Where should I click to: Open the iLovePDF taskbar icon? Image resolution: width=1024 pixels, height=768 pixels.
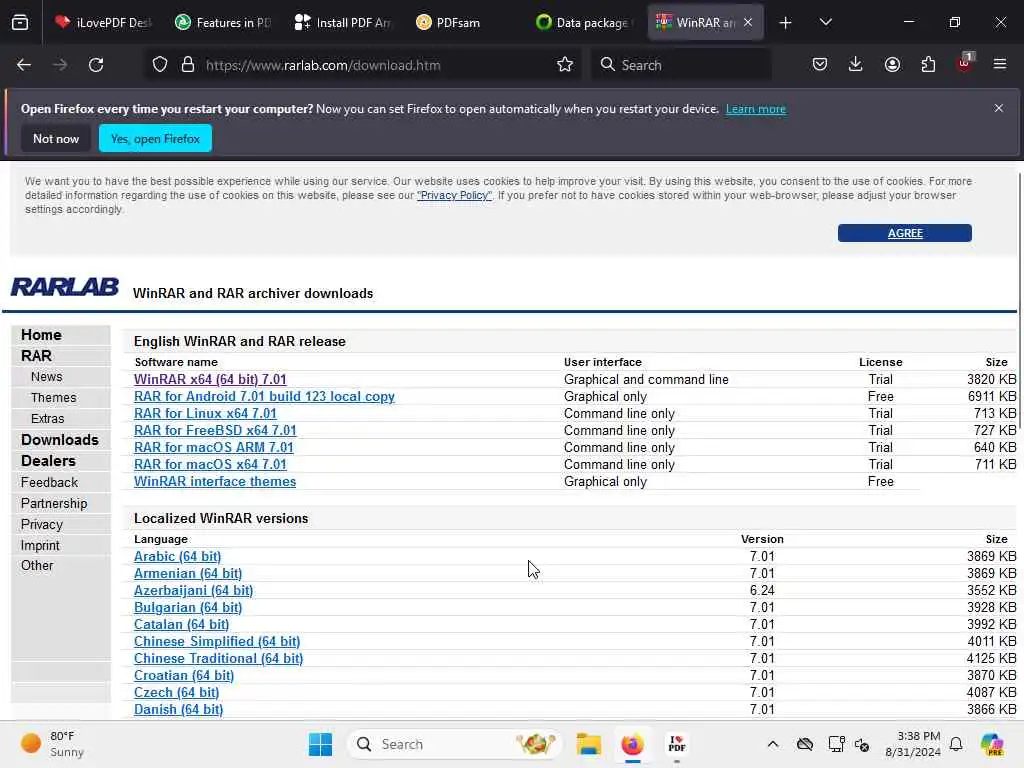pos(677,744)
